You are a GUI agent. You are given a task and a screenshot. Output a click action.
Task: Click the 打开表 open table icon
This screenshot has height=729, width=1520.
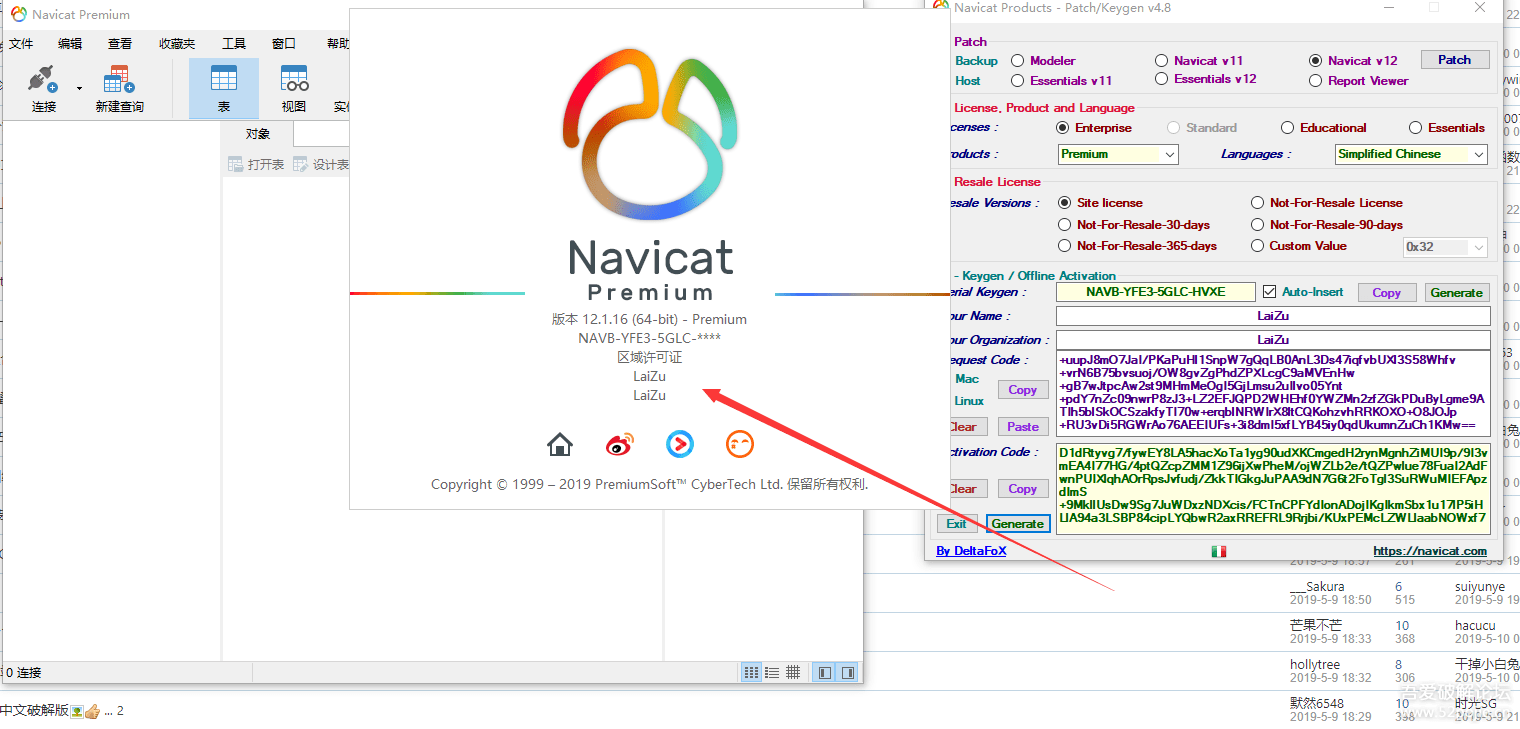pos(235,164)
